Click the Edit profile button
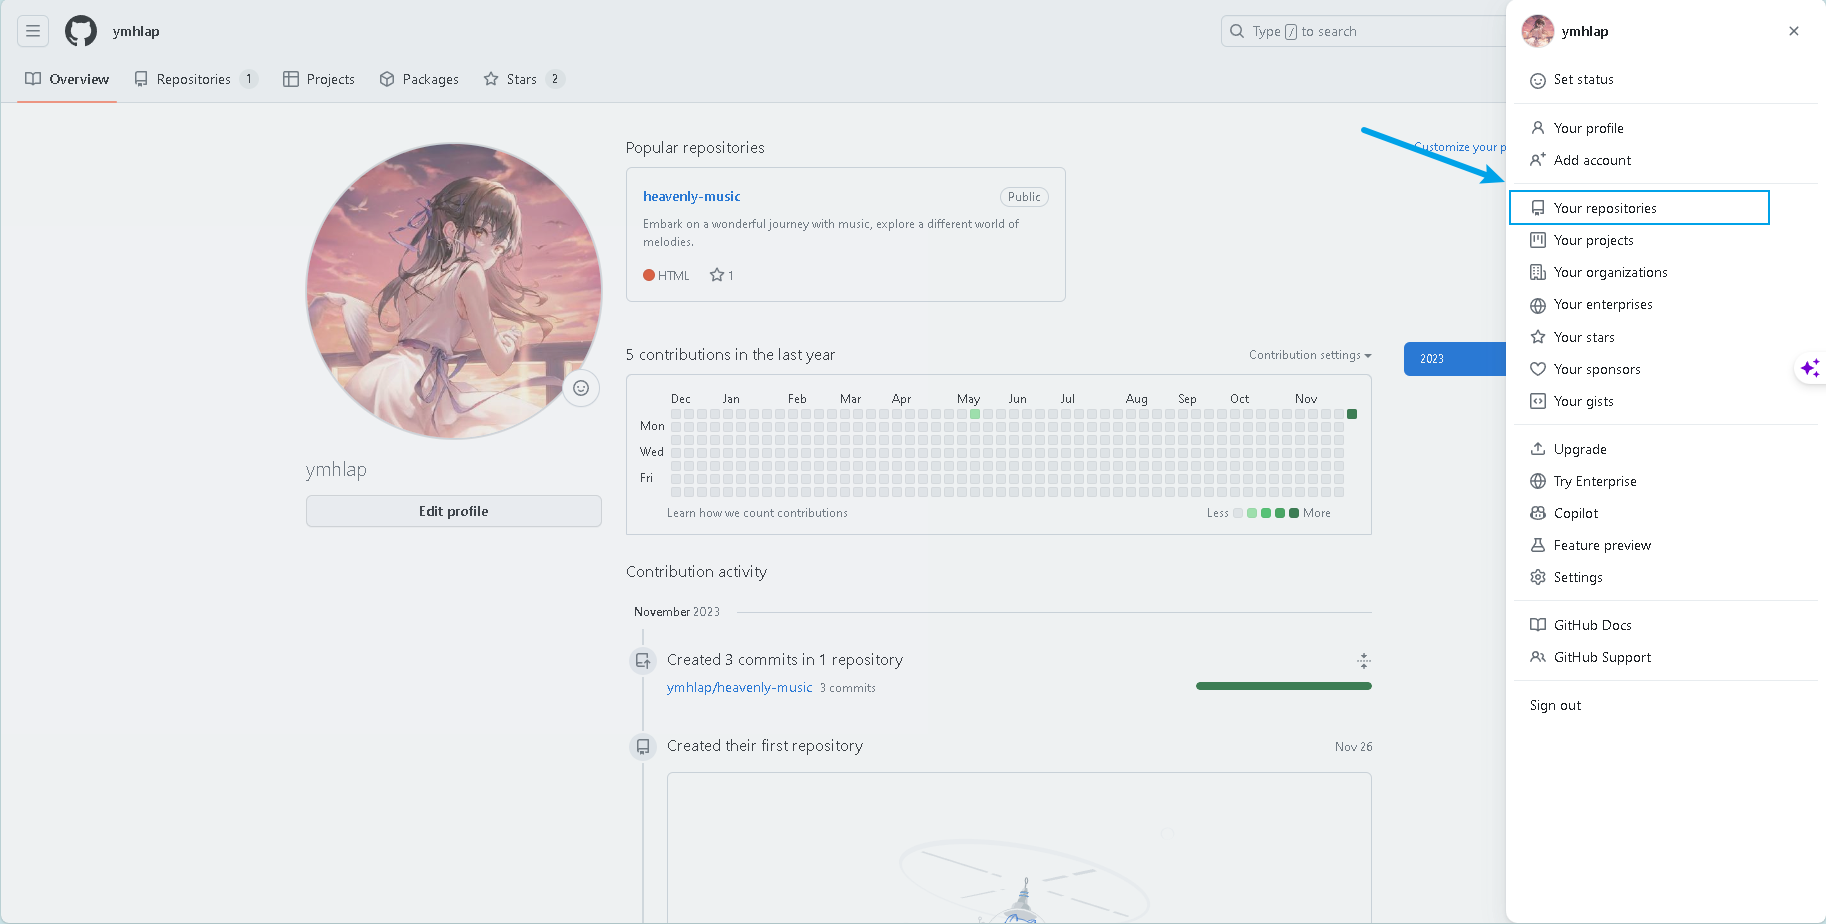1826x924 pixels. pos(453,511)
